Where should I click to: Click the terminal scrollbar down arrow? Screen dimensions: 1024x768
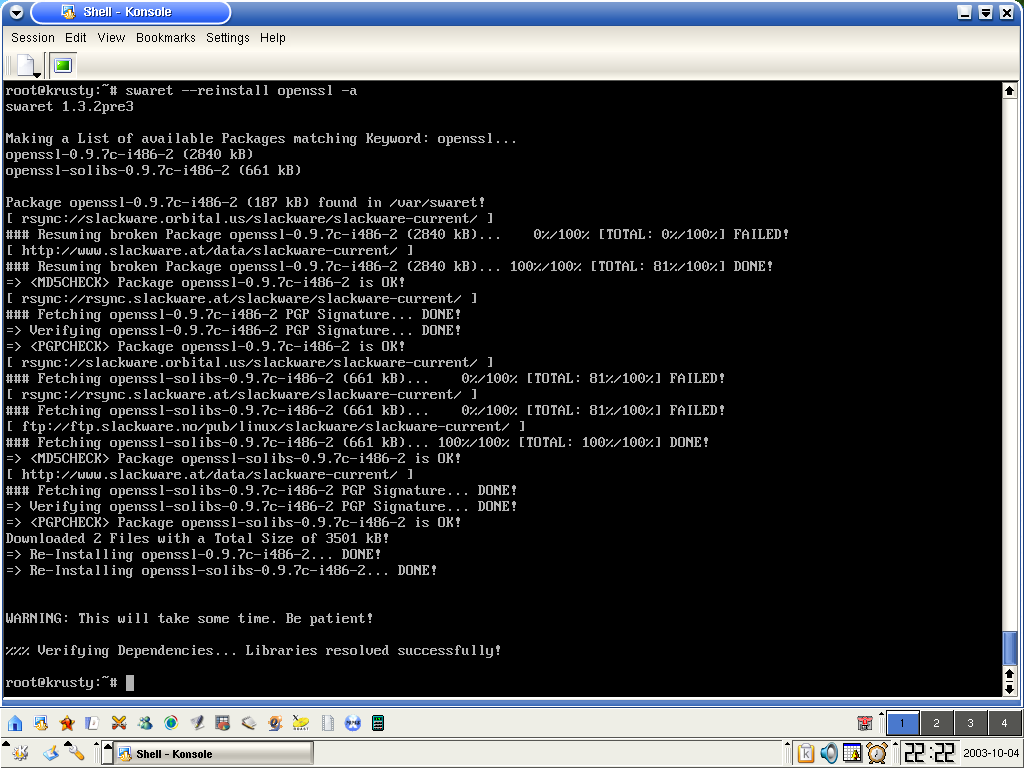[1010, 688]
